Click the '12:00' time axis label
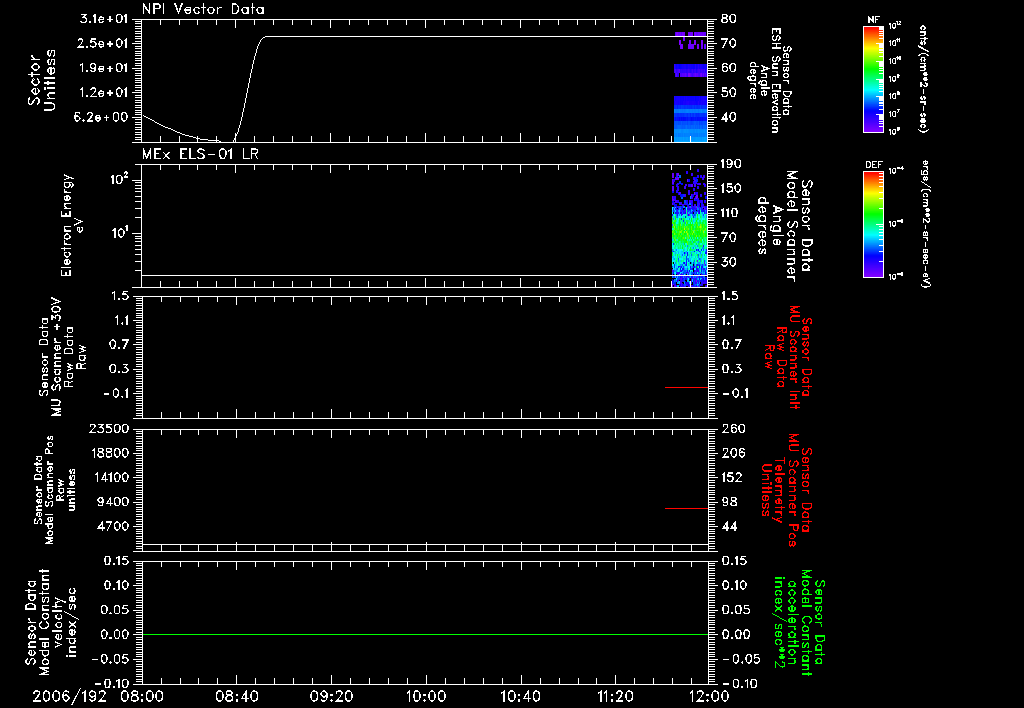The image size is (1024, 708). click(x=709, y=696)
